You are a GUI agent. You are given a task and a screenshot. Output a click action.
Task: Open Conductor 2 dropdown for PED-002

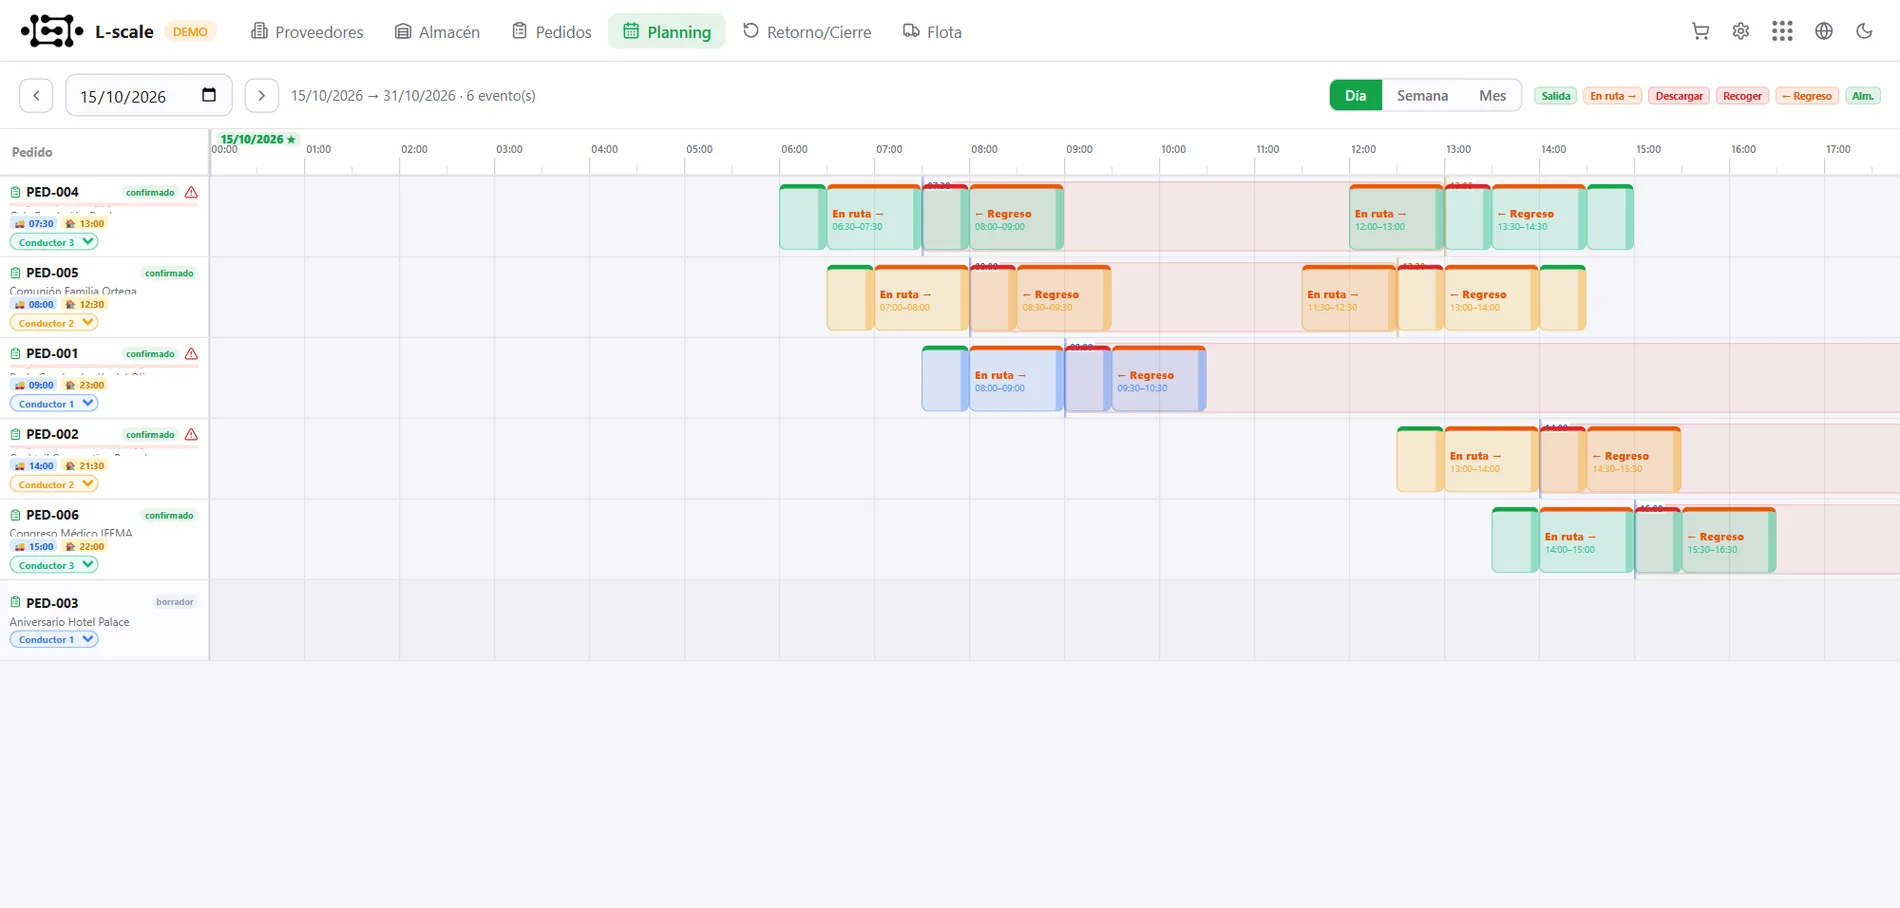[54, 484]
